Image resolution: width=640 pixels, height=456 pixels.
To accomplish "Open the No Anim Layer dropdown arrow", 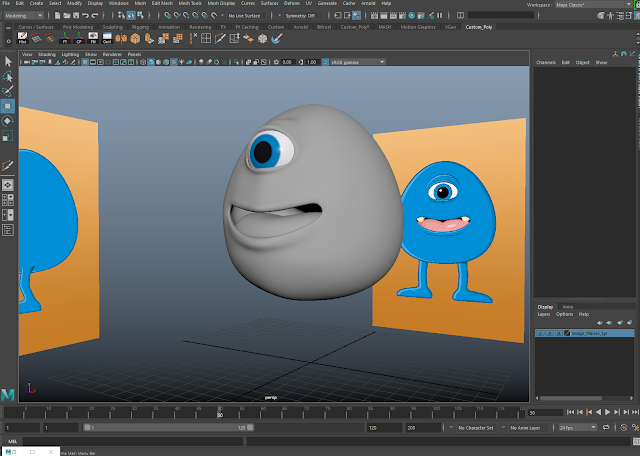I will [503, 427].
